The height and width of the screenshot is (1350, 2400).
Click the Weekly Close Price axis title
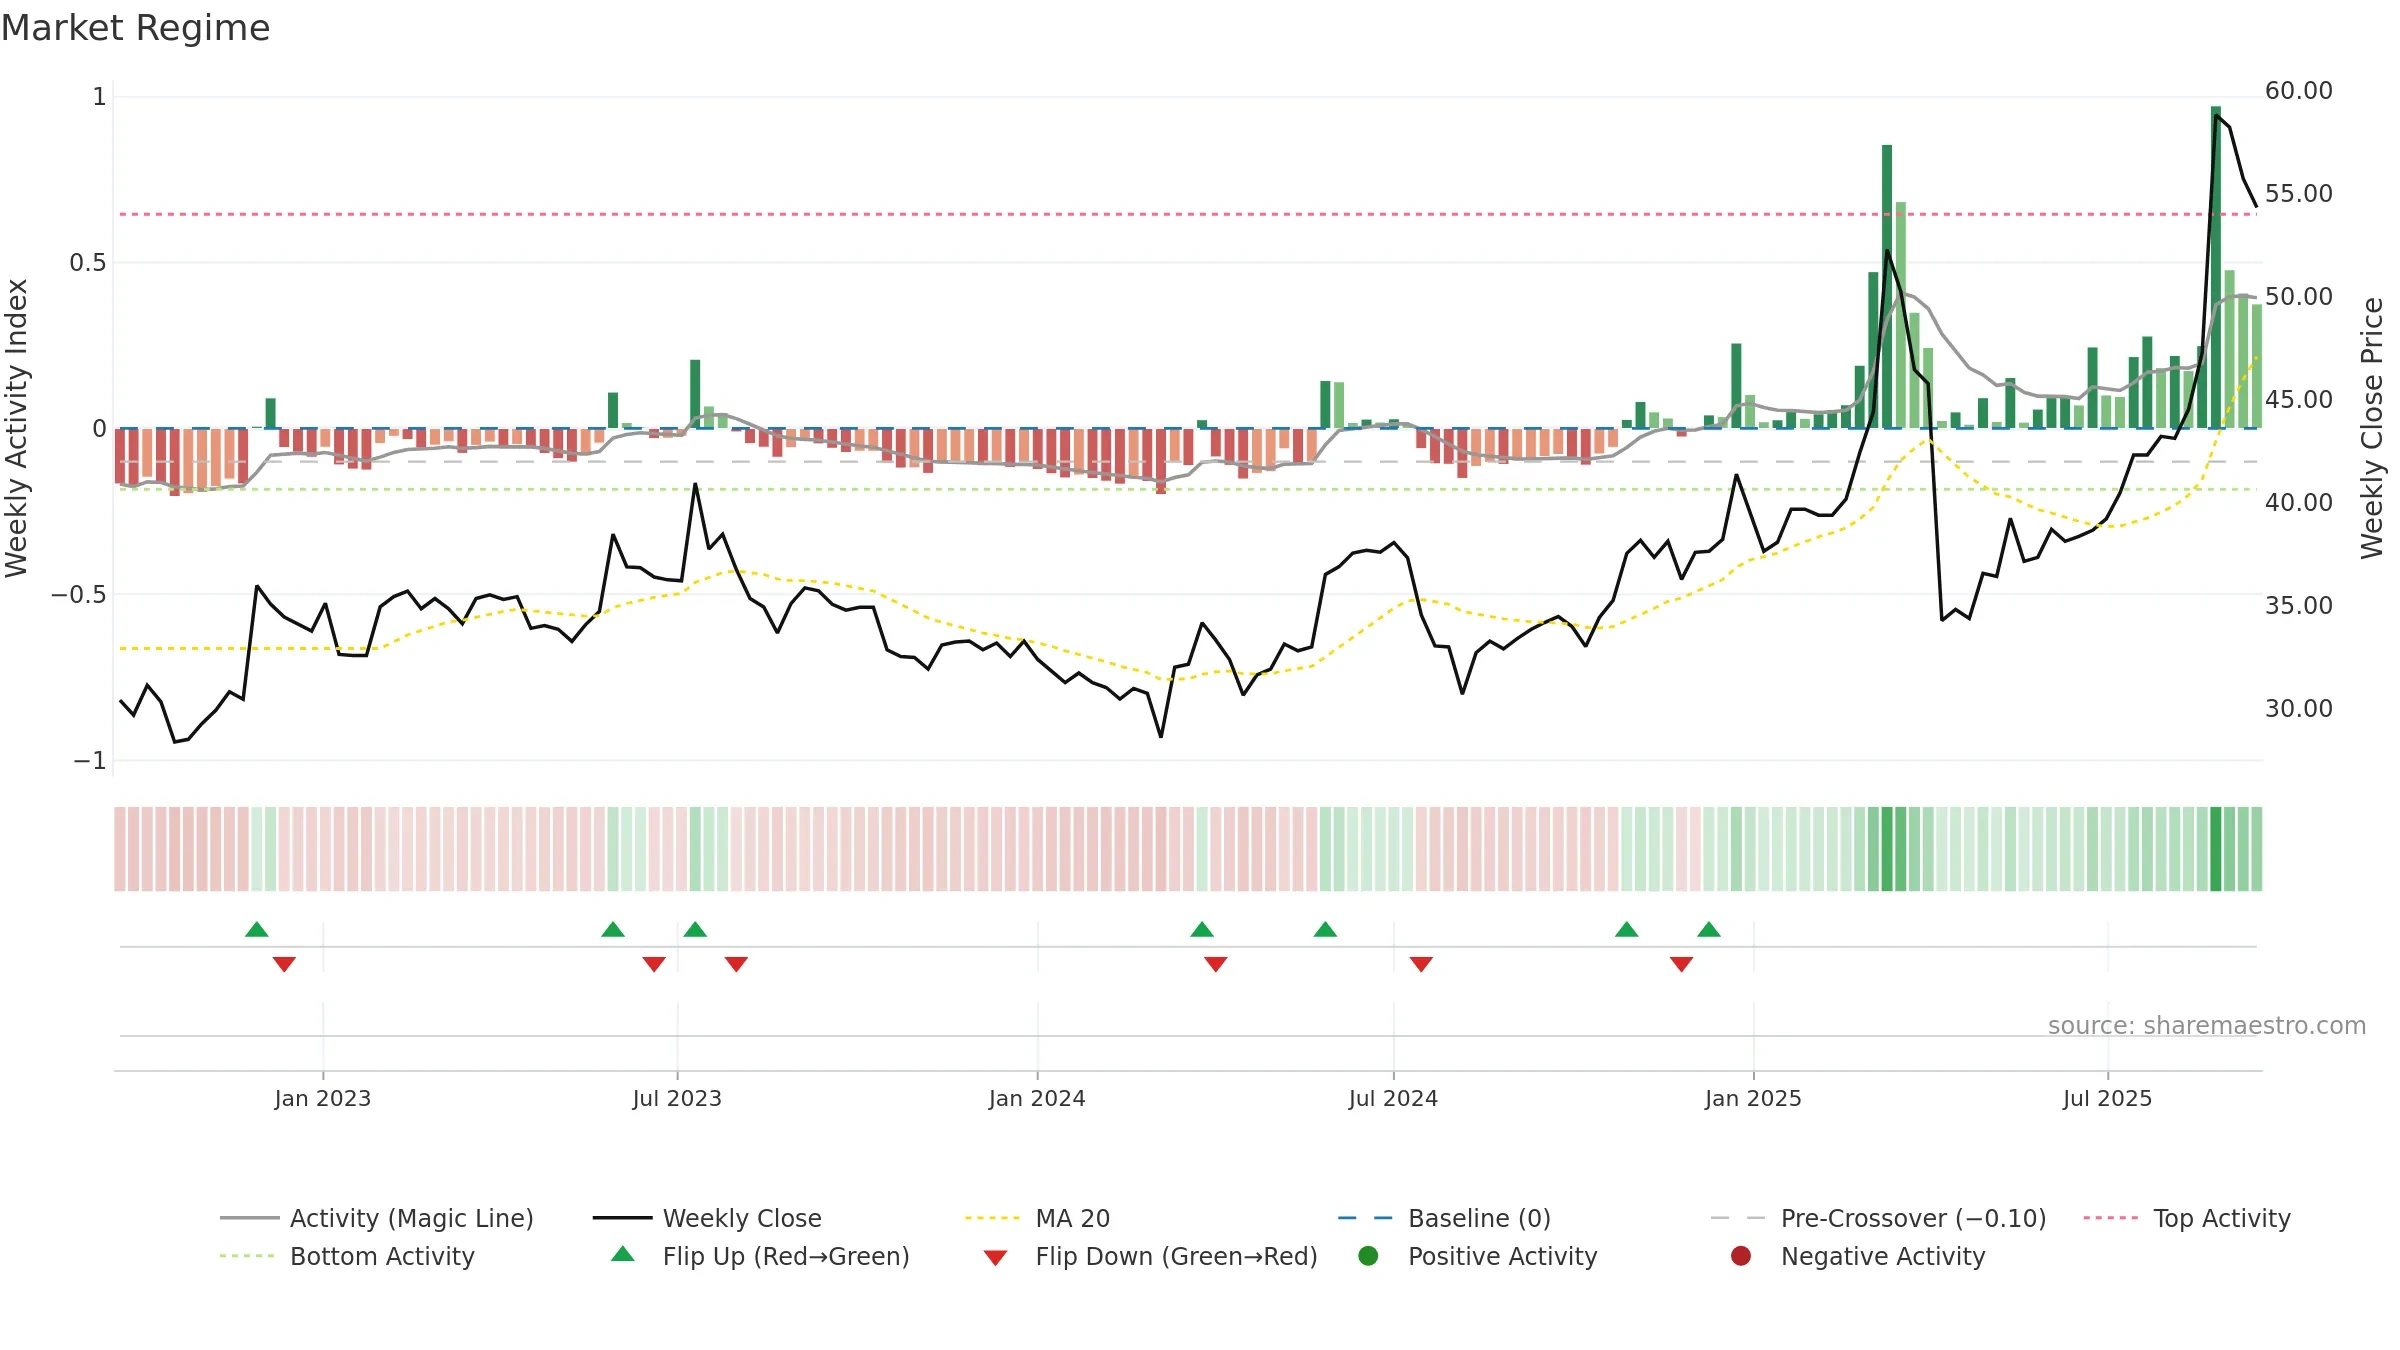2372,428
